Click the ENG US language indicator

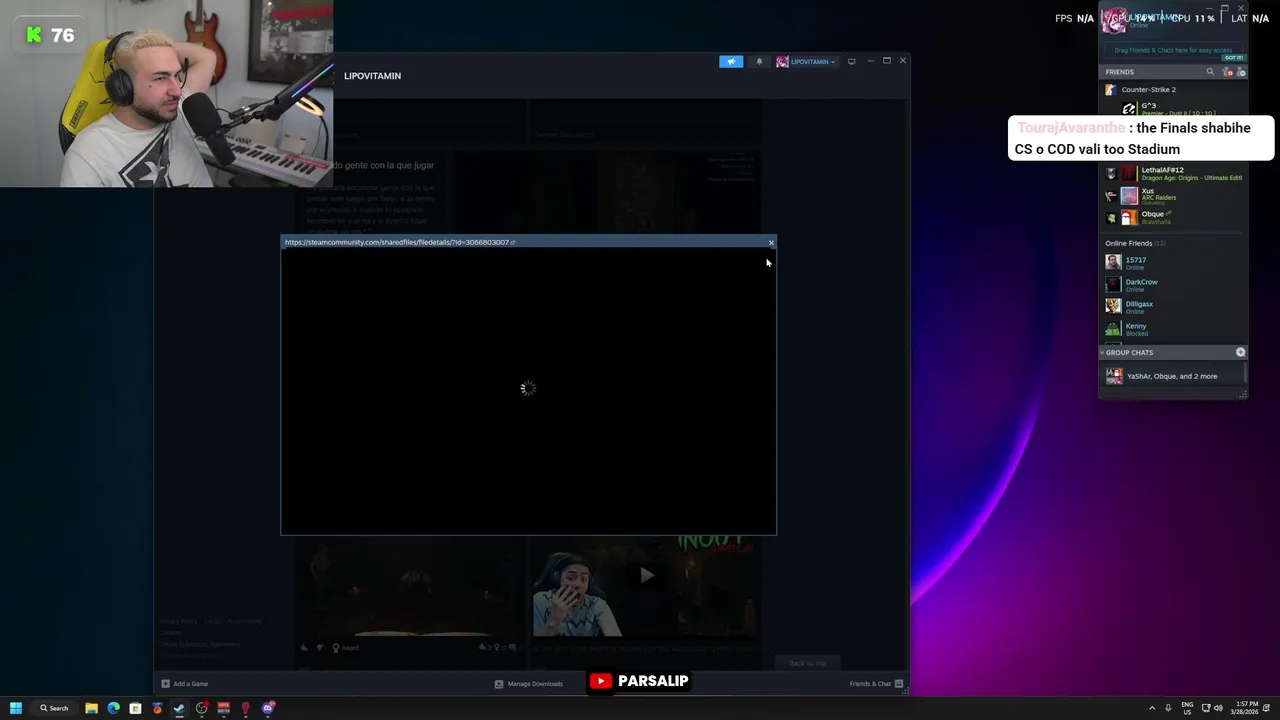[x=1187, y=708]
